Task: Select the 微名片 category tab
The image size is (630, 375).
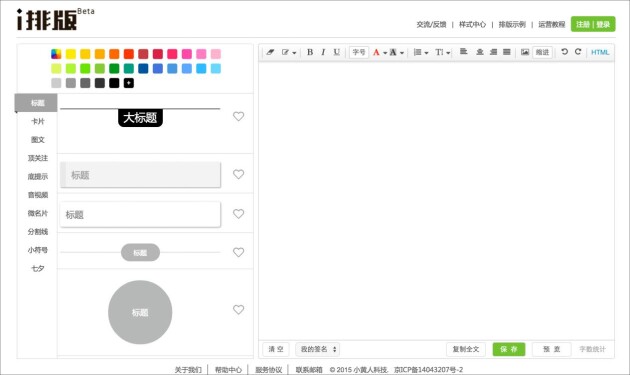Action: pos(37,213)
